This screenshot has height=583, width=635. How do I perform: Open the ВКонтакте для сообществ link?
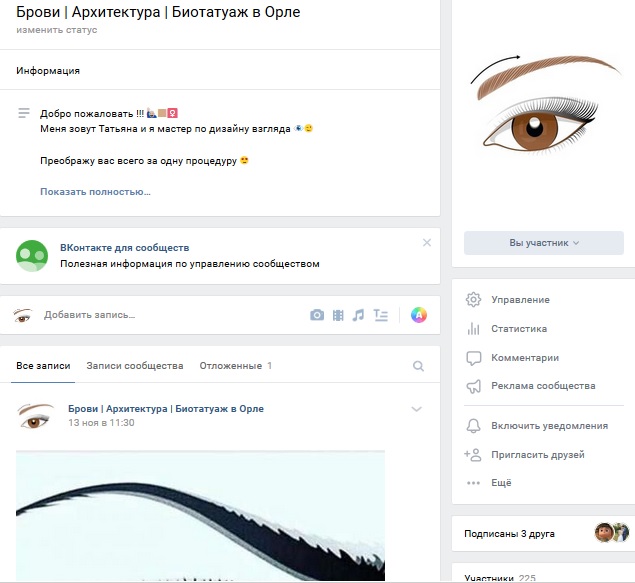(x=125, y=247)
